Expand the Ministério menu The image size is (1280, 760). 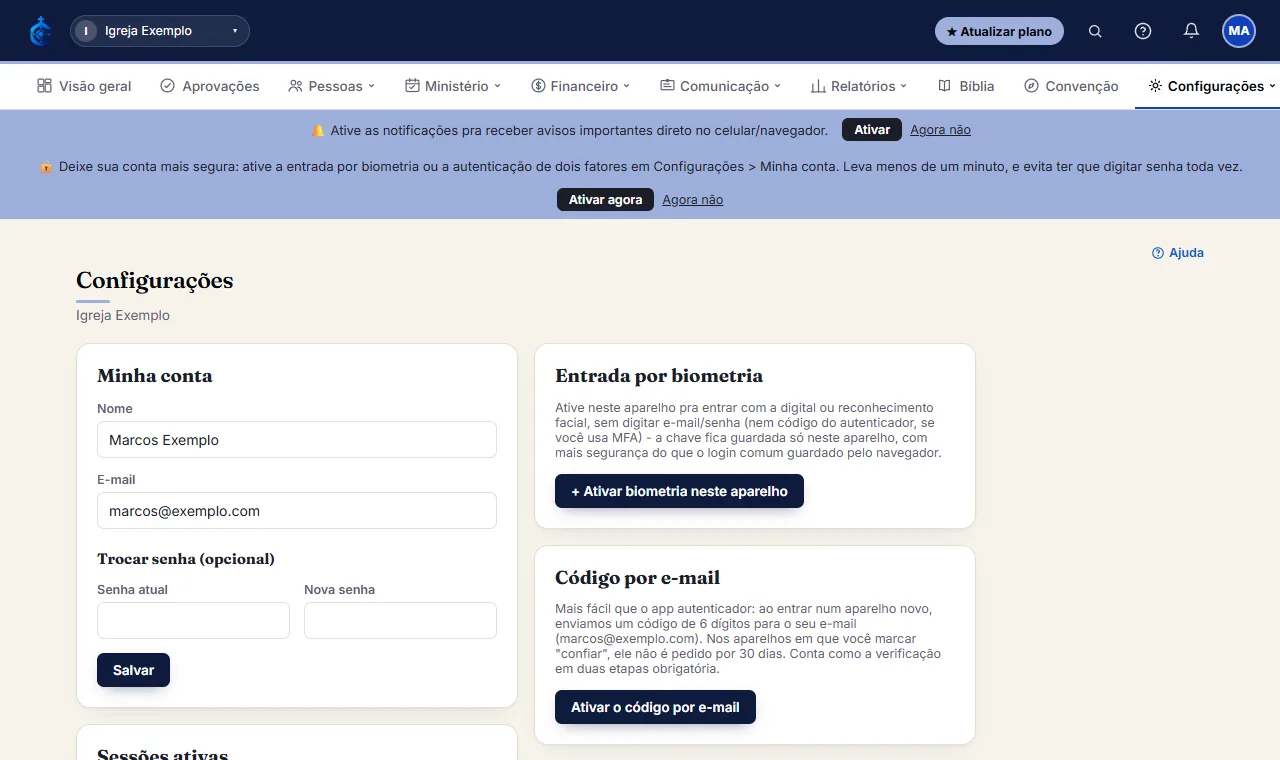click(453, 86)
